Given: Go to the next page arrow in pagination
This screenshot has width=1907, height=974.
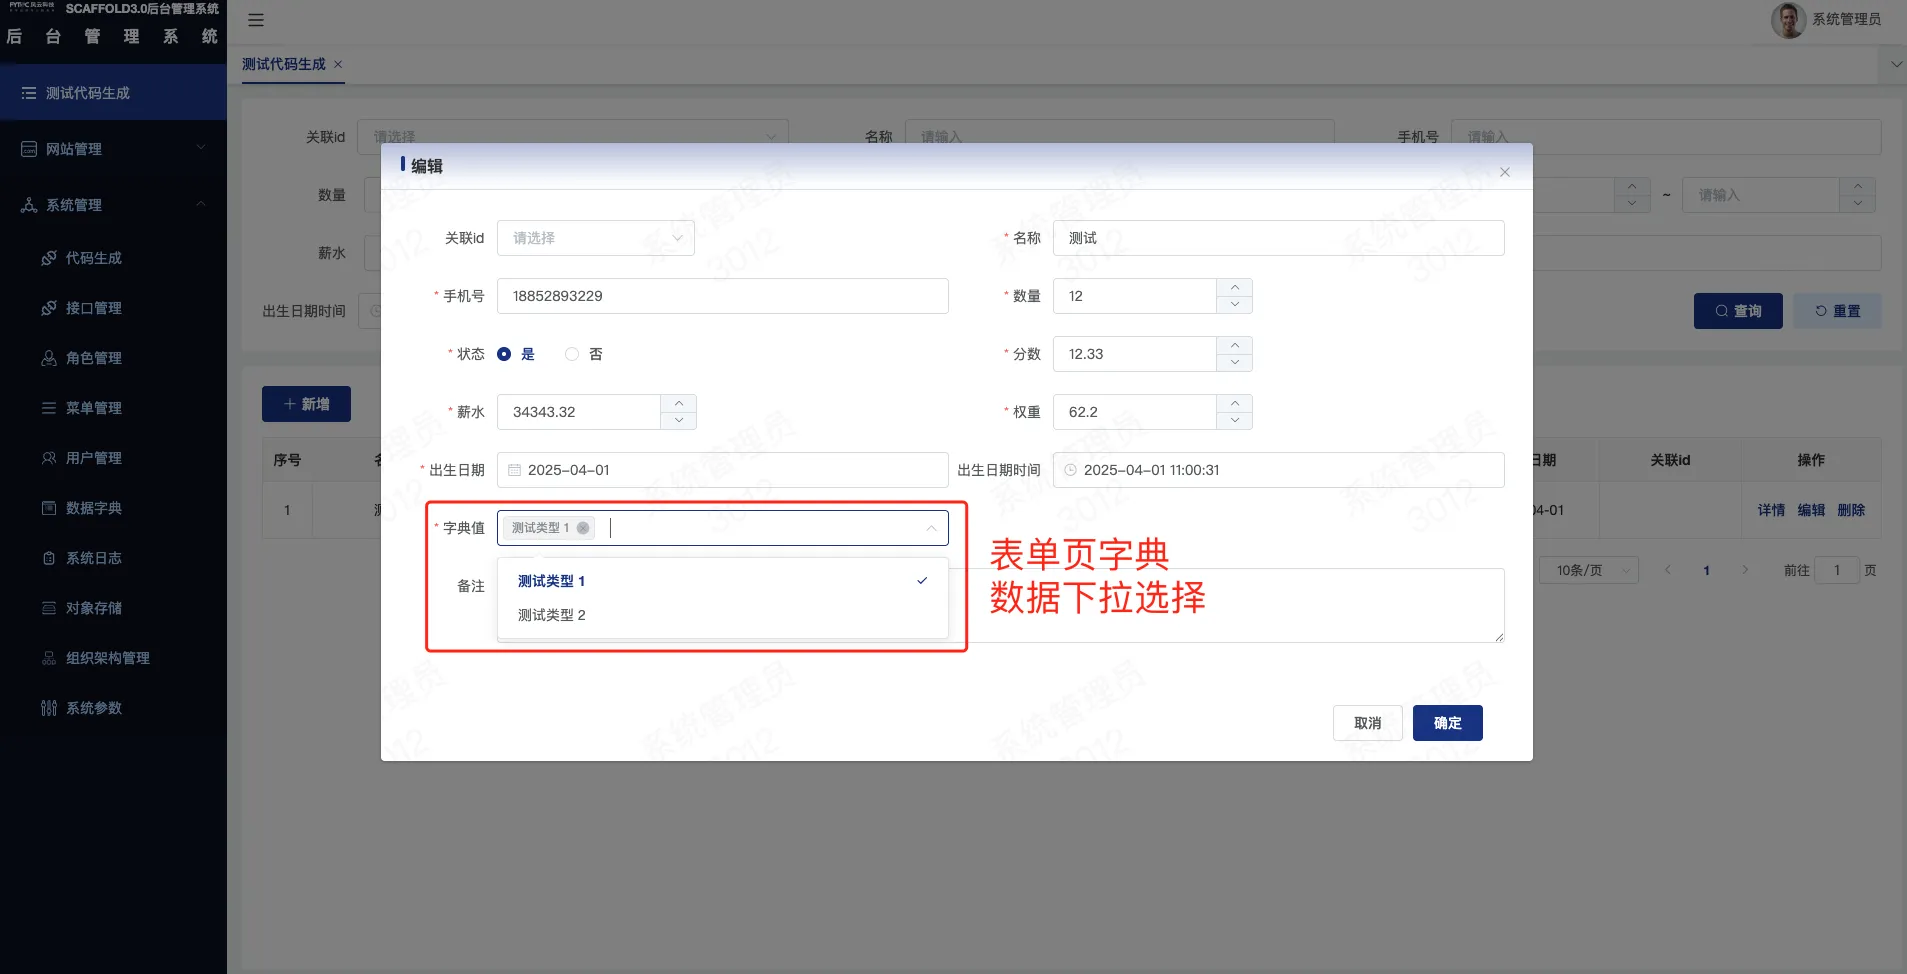Looking at the screenshot, I should 1745,570.
